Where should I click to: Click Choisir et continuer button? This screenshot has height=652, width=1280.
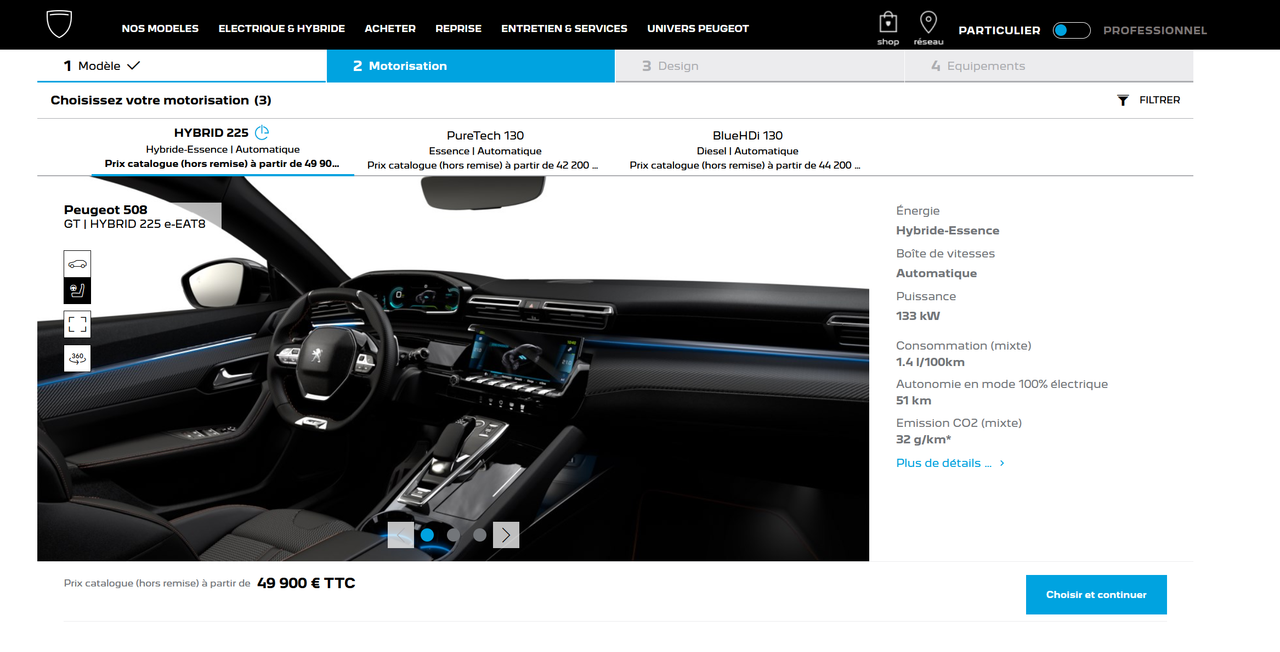coord(1096,595)
